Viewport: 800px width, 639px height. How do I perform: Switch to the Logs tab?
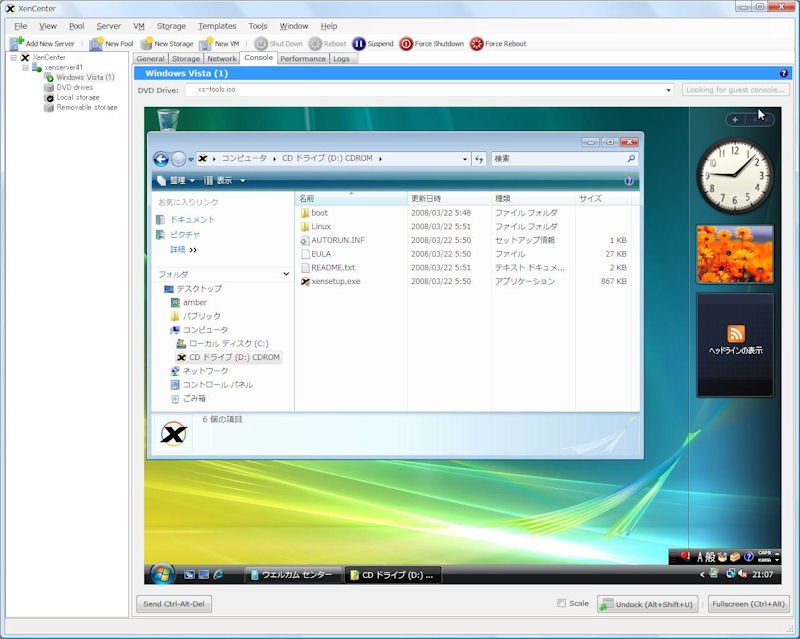(x=341, y=59)
